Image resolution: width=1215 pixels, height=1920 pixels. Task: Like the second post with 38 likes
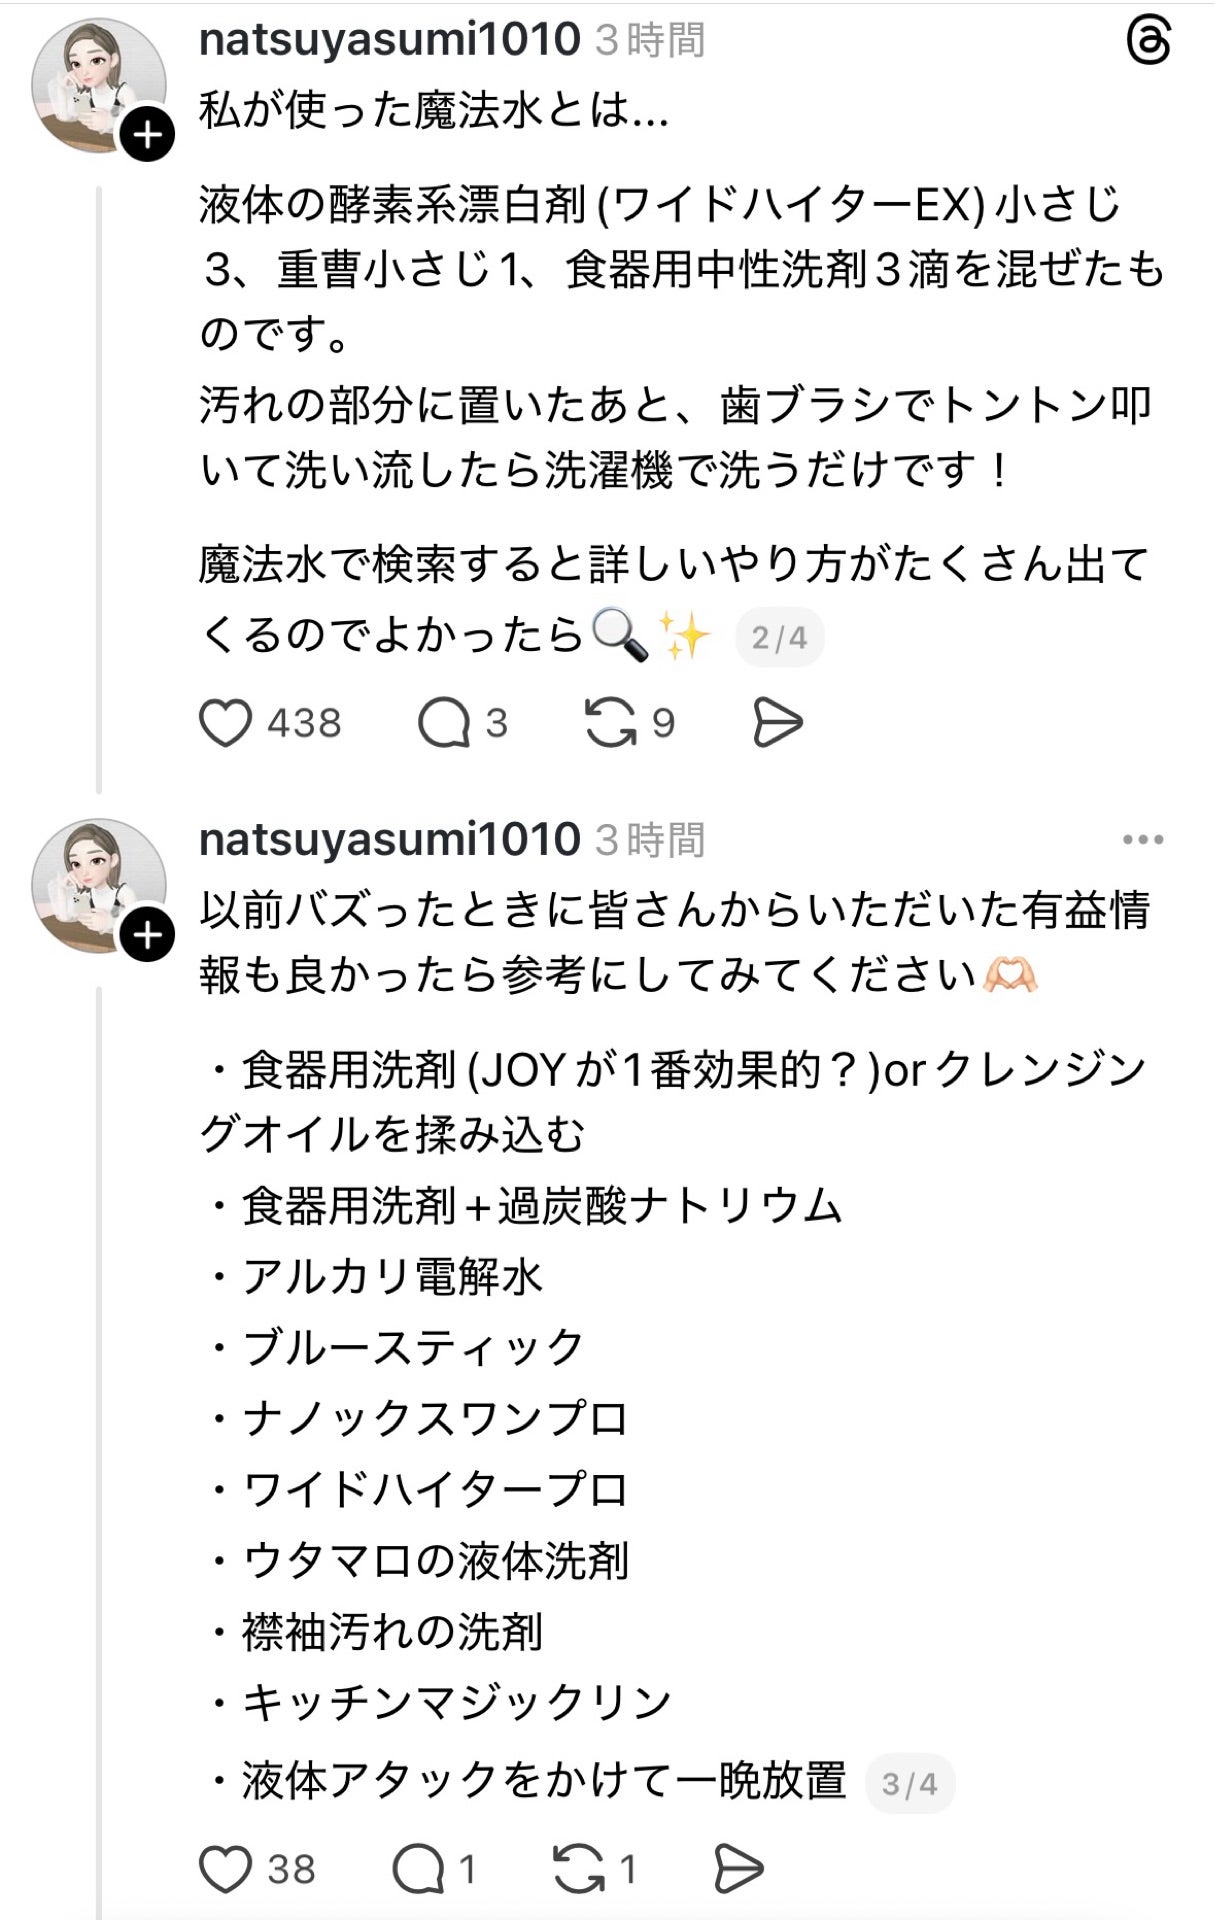pyautogui.click(x=226, y=1869)
